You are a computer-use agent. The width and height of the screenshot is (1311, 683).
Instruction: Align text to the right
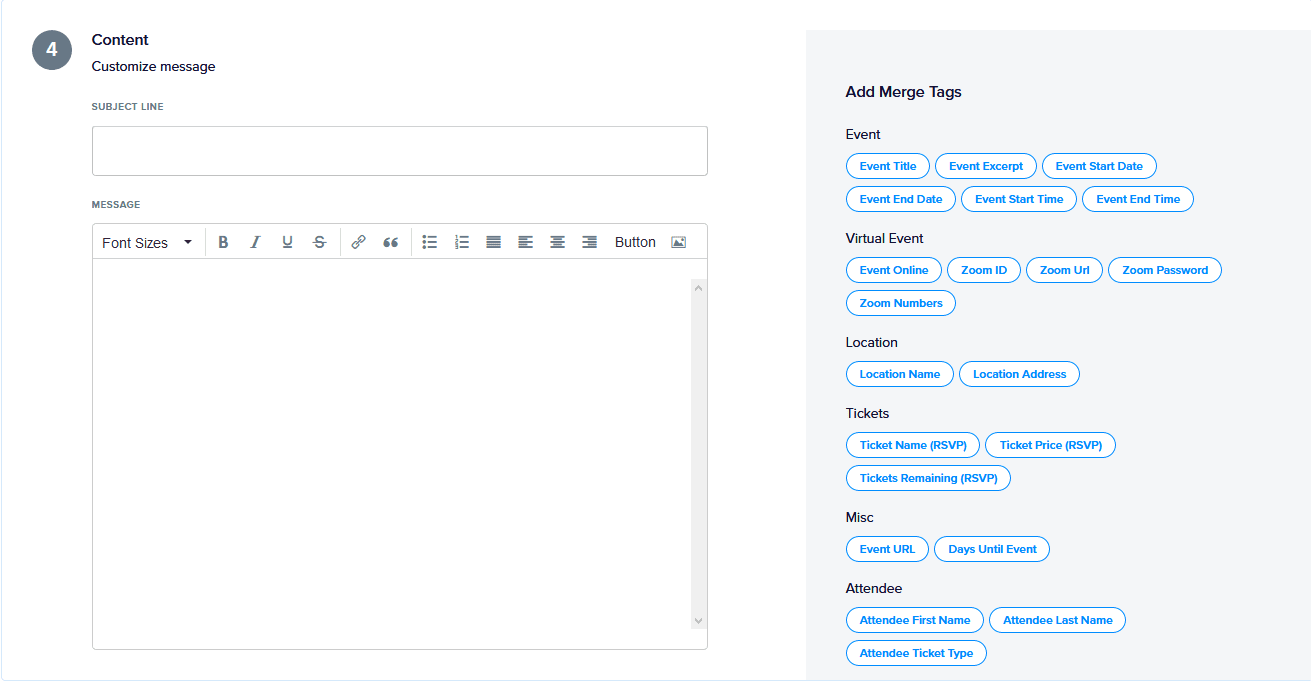pyautogui.click(x=589, y=241)
